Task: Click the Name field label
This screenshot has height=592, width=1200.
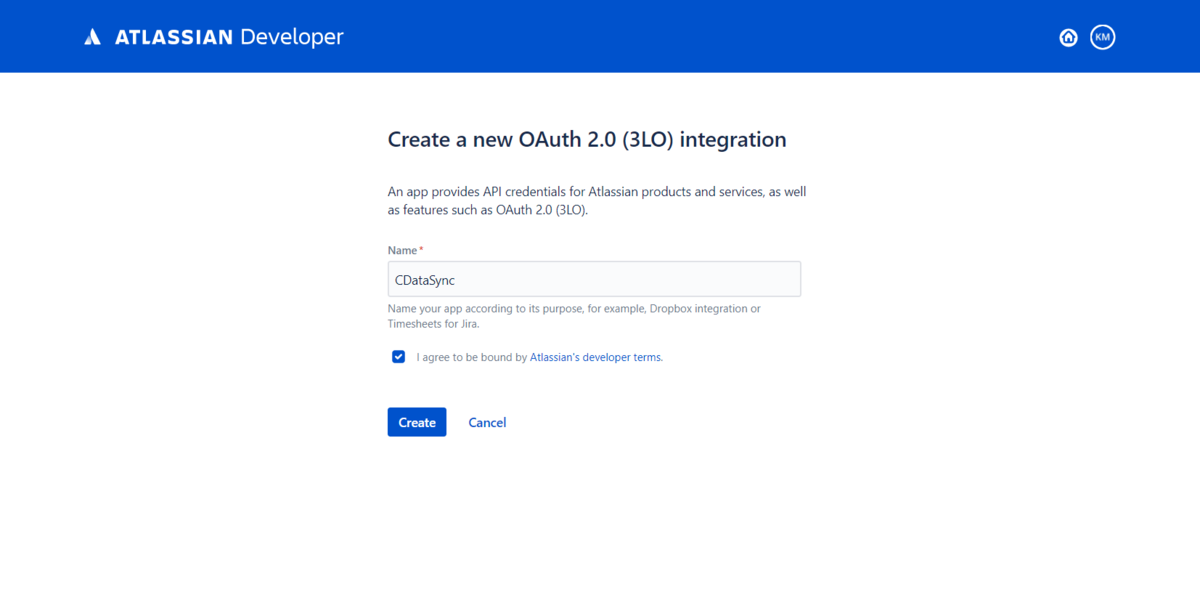Action: tap(405, 249)
